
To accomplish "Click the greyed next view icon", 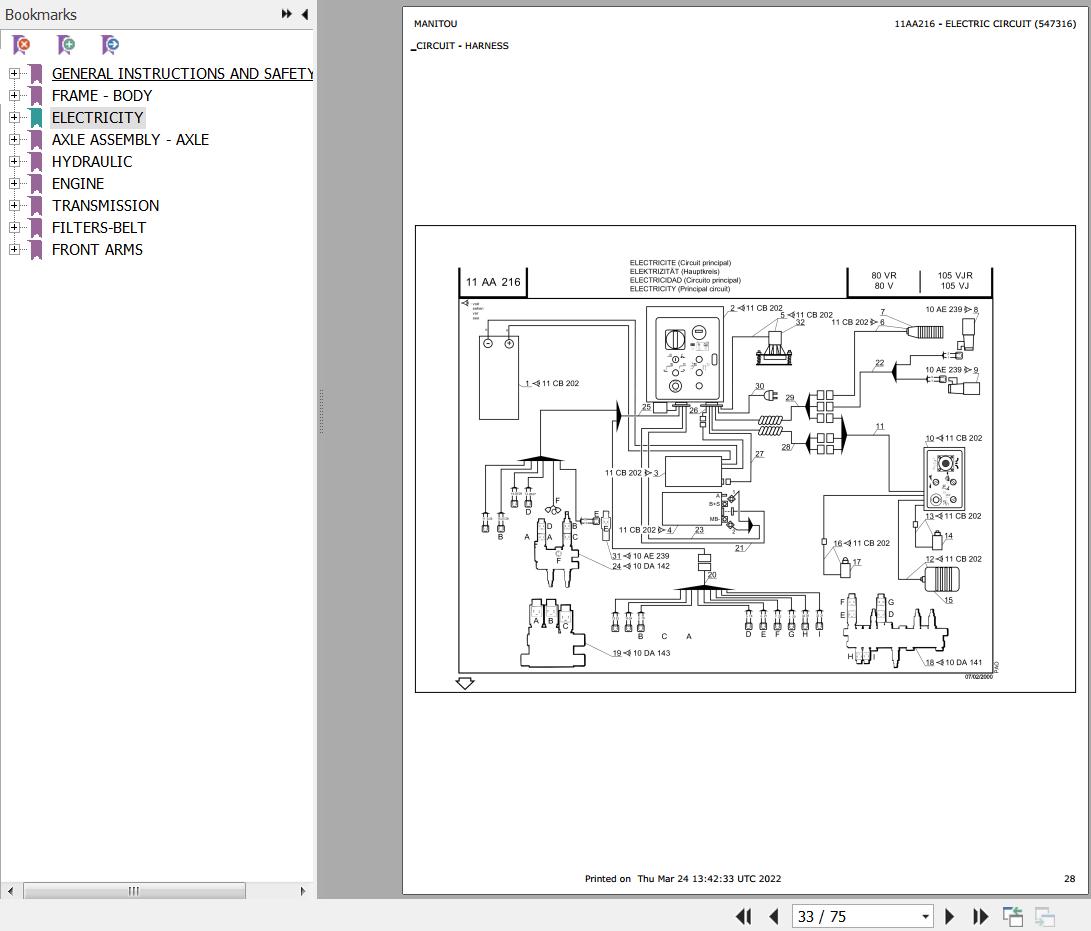I will tap(1044, 916).
